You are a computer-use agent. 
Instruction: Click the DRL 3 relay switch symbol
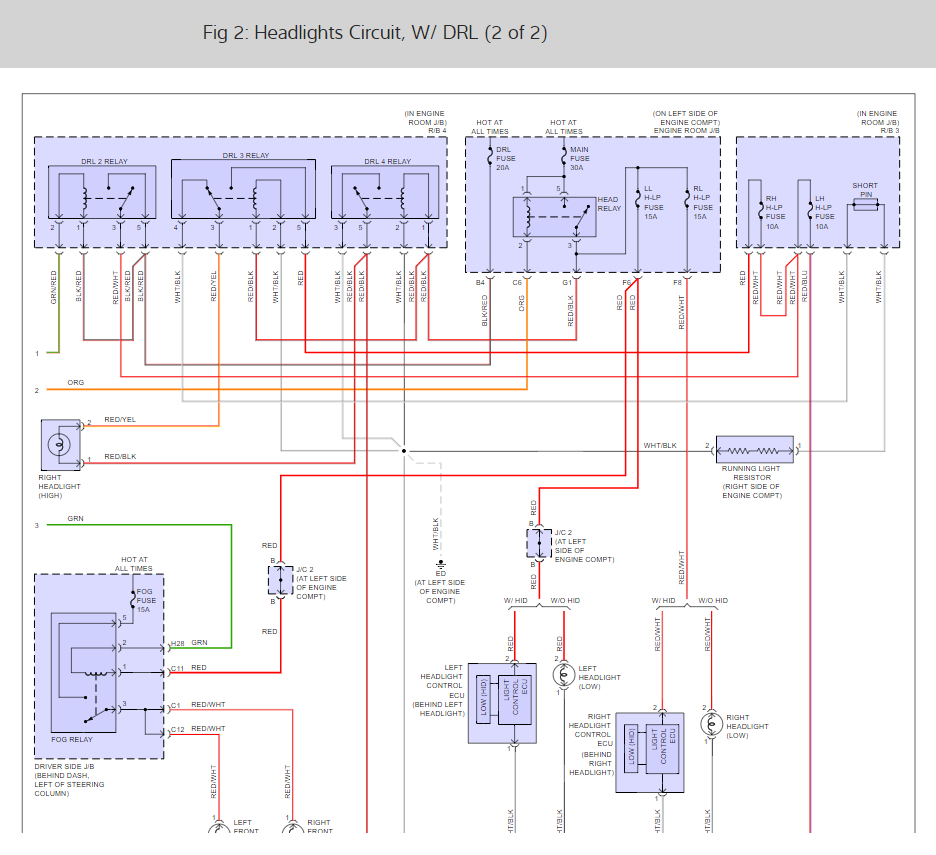click(x=214, y=199)
